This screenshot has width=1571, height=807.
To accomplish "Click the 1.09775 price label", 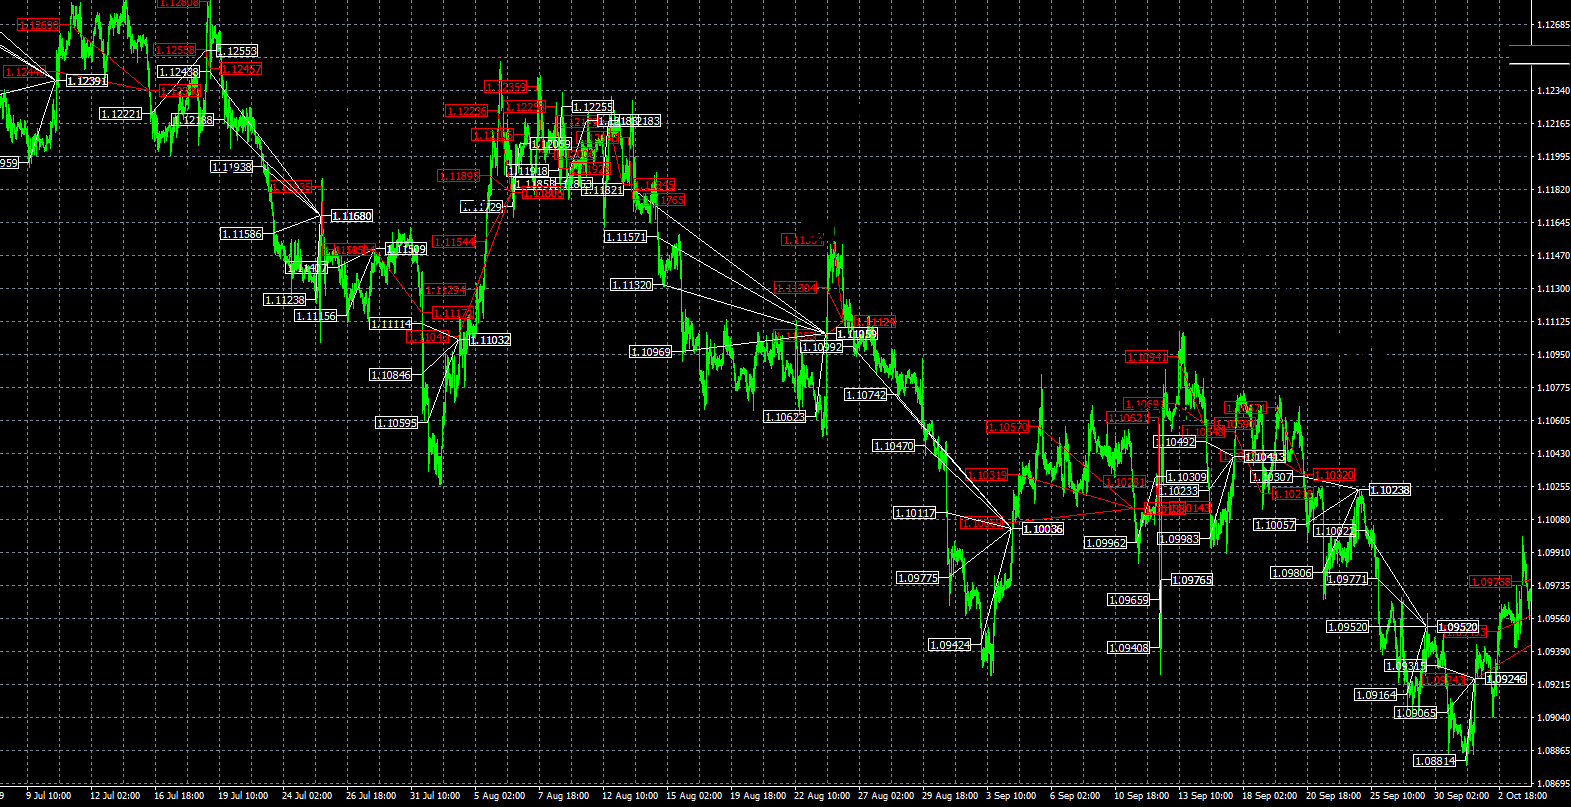I will (918, 578).
